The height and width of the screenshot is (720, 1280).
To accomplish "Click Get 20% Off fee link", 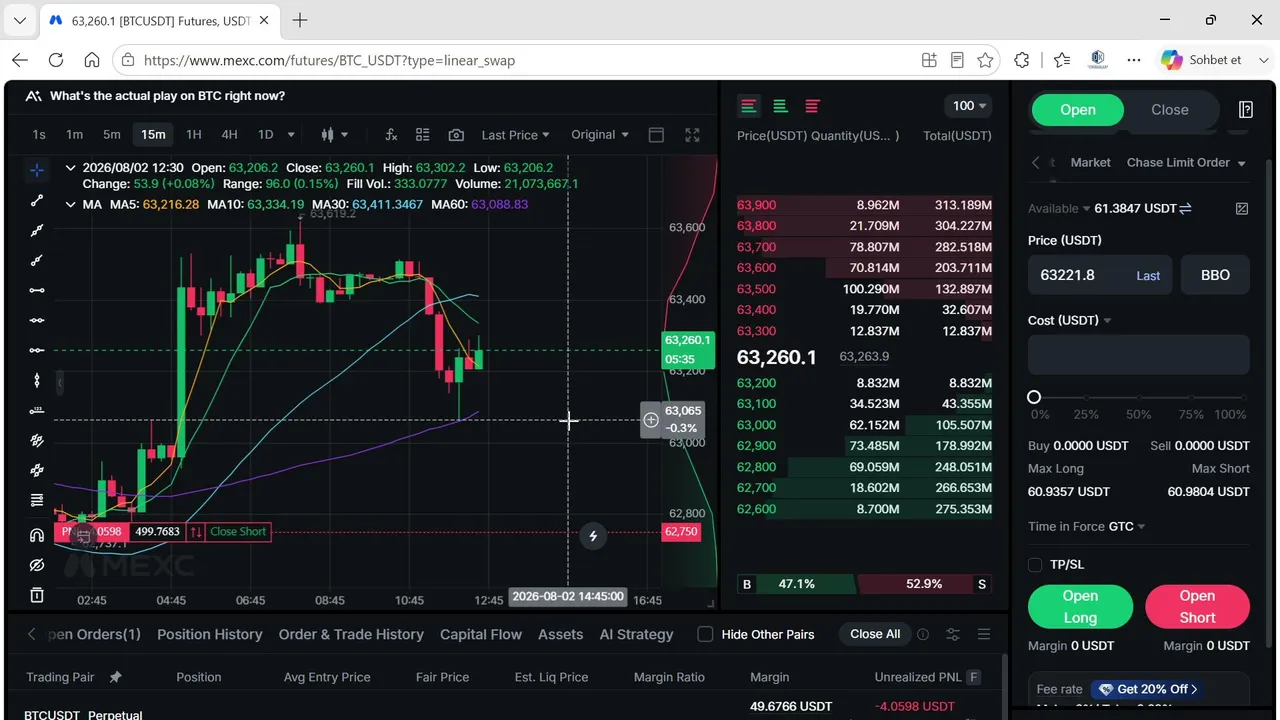I will pos(1148,689).
